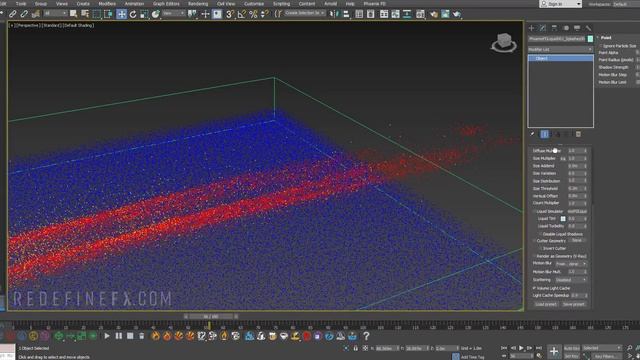
Task: Toggle the Selection Lock padlock icon
Action: (x=356, y=348)
